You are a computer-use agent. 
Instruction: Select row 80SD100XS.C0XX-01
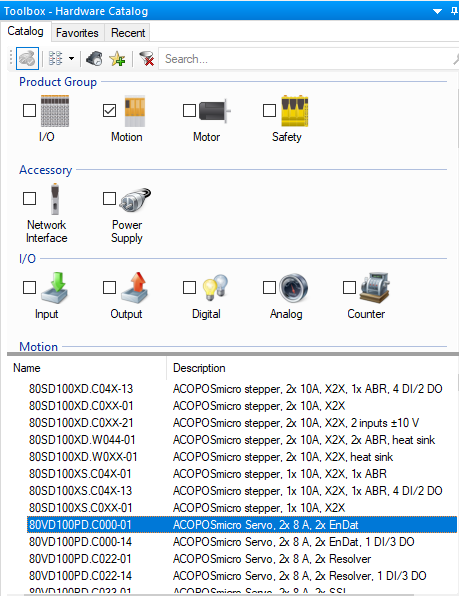(242, 508)
